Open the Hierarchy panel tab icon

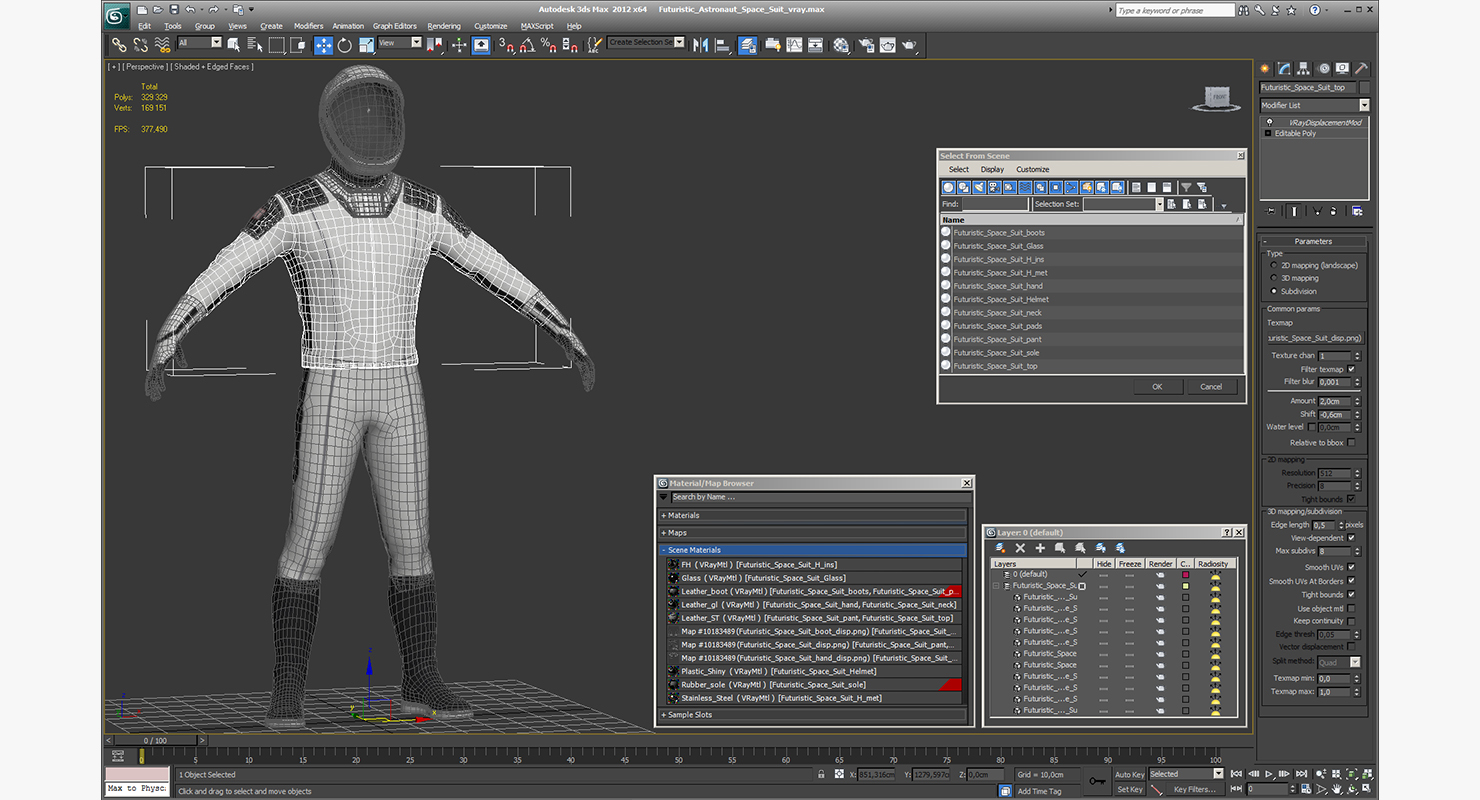(x=1304, y=69)
